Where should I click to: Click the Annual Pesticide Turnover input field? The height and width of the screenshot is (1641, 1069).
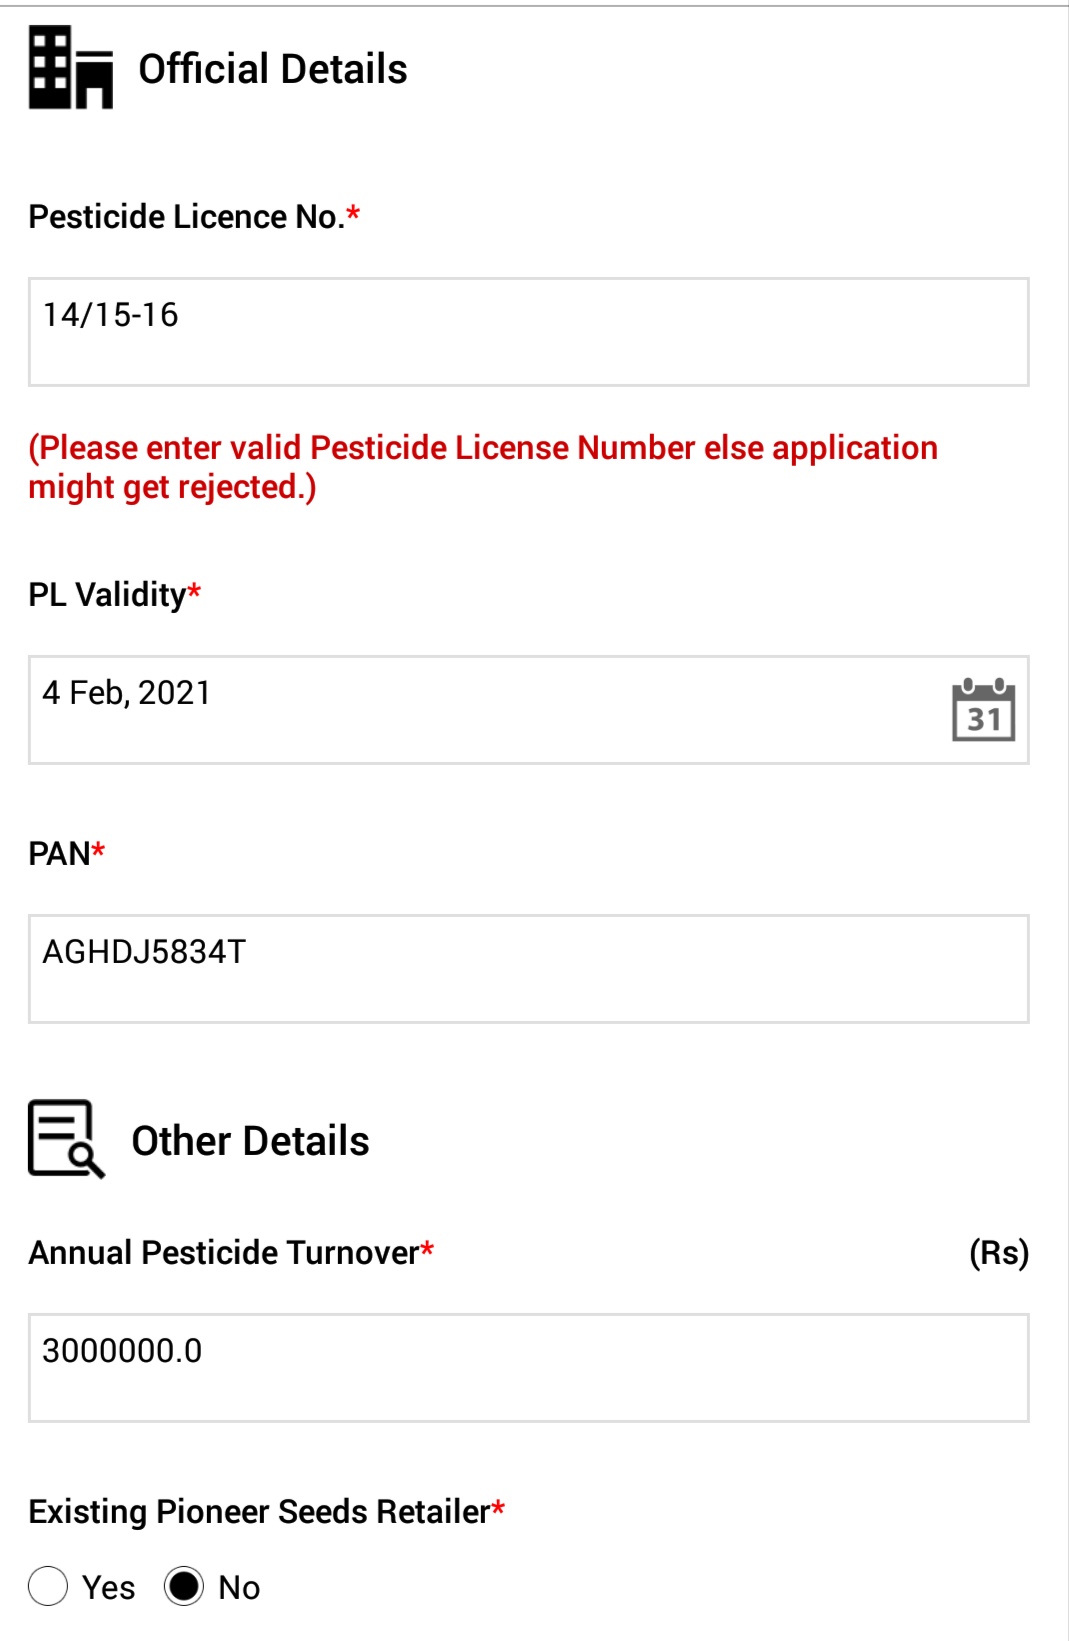tap(529, 1368)
